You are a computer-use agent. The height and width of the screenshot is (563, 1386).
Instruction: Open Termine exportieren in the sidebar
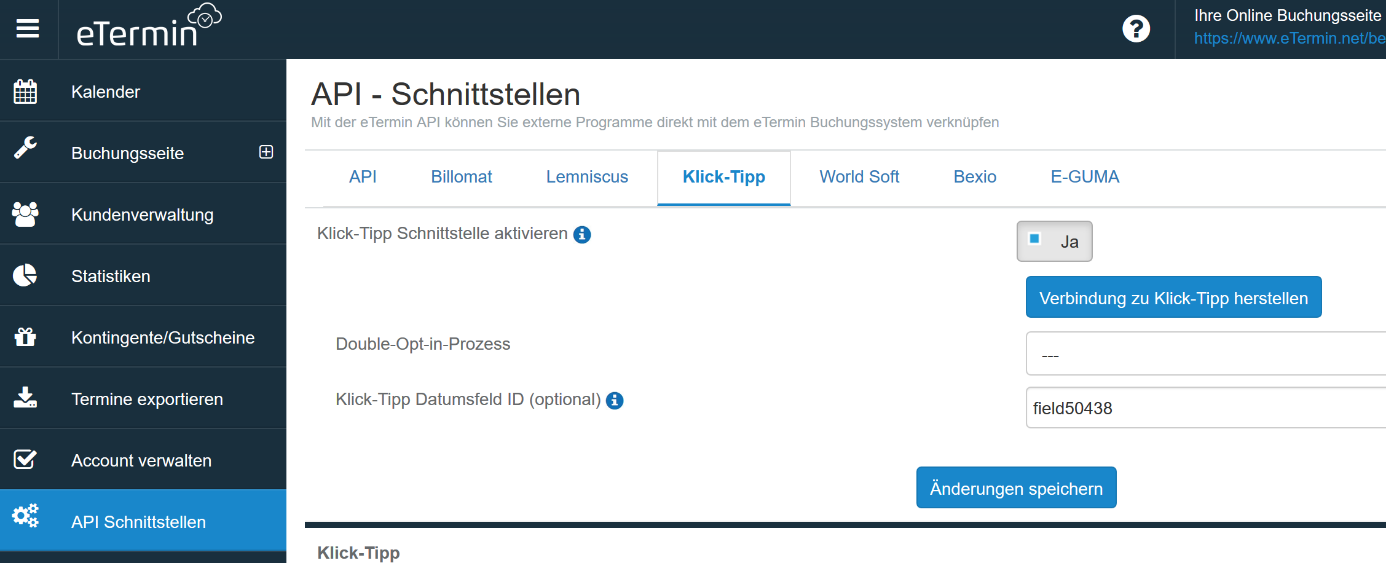pos(143,398)
